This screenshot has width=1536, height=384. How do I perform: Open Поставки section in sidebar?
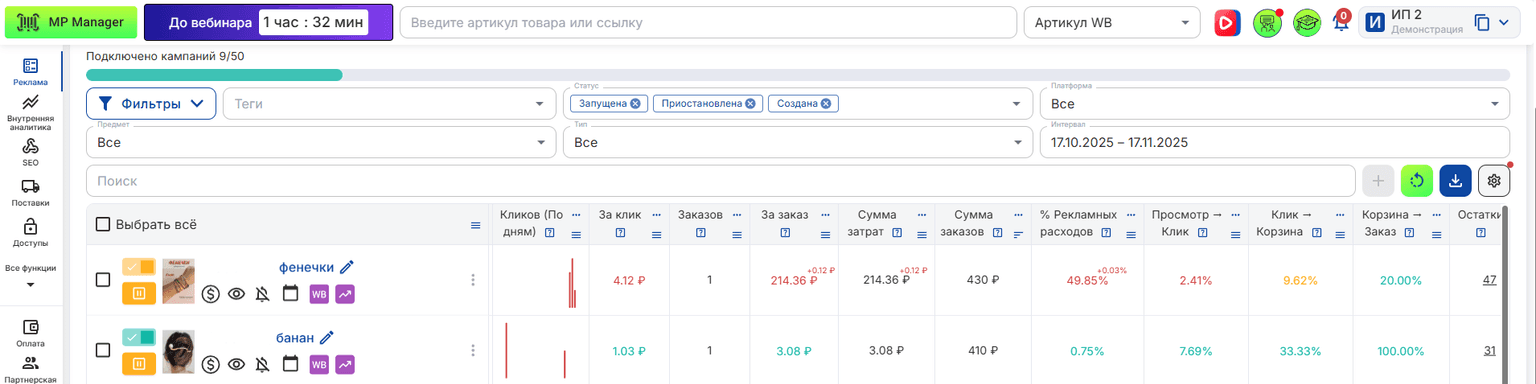pos(30,192)
